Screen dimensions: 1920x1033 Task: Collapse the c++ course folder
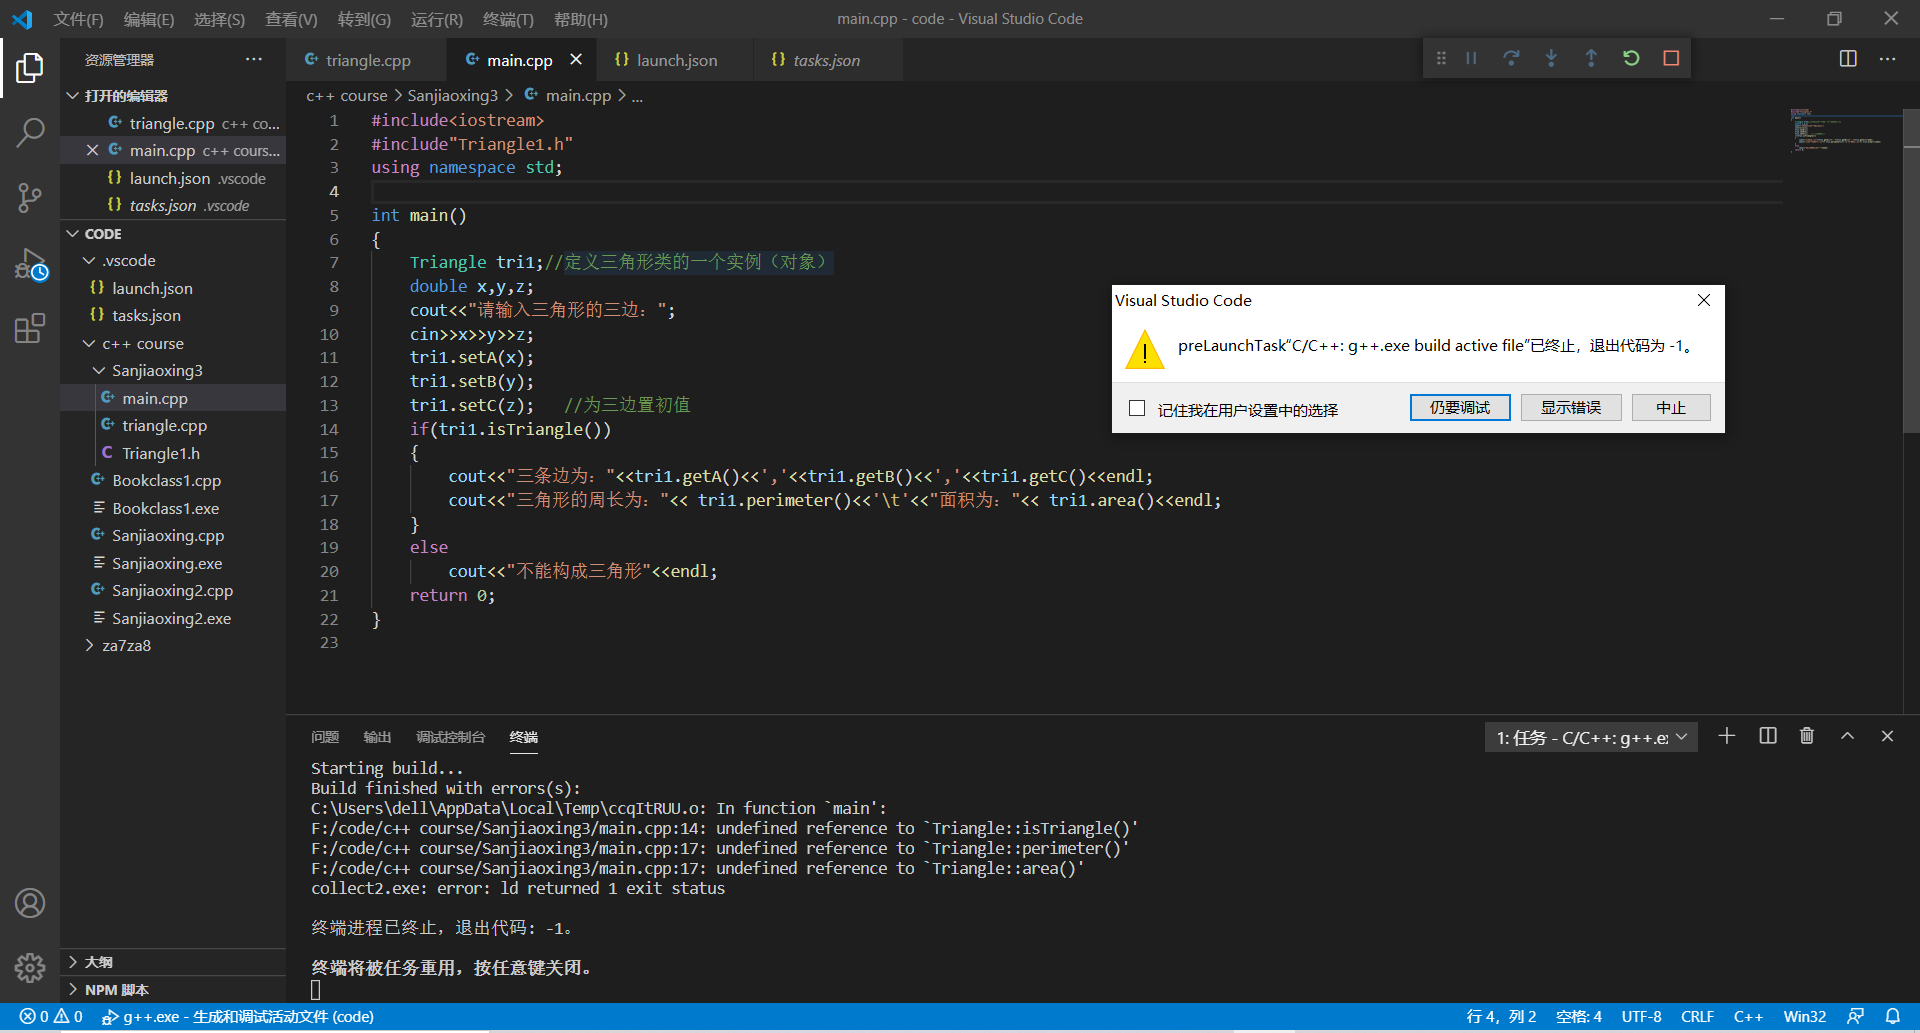(x=173, y=343)
